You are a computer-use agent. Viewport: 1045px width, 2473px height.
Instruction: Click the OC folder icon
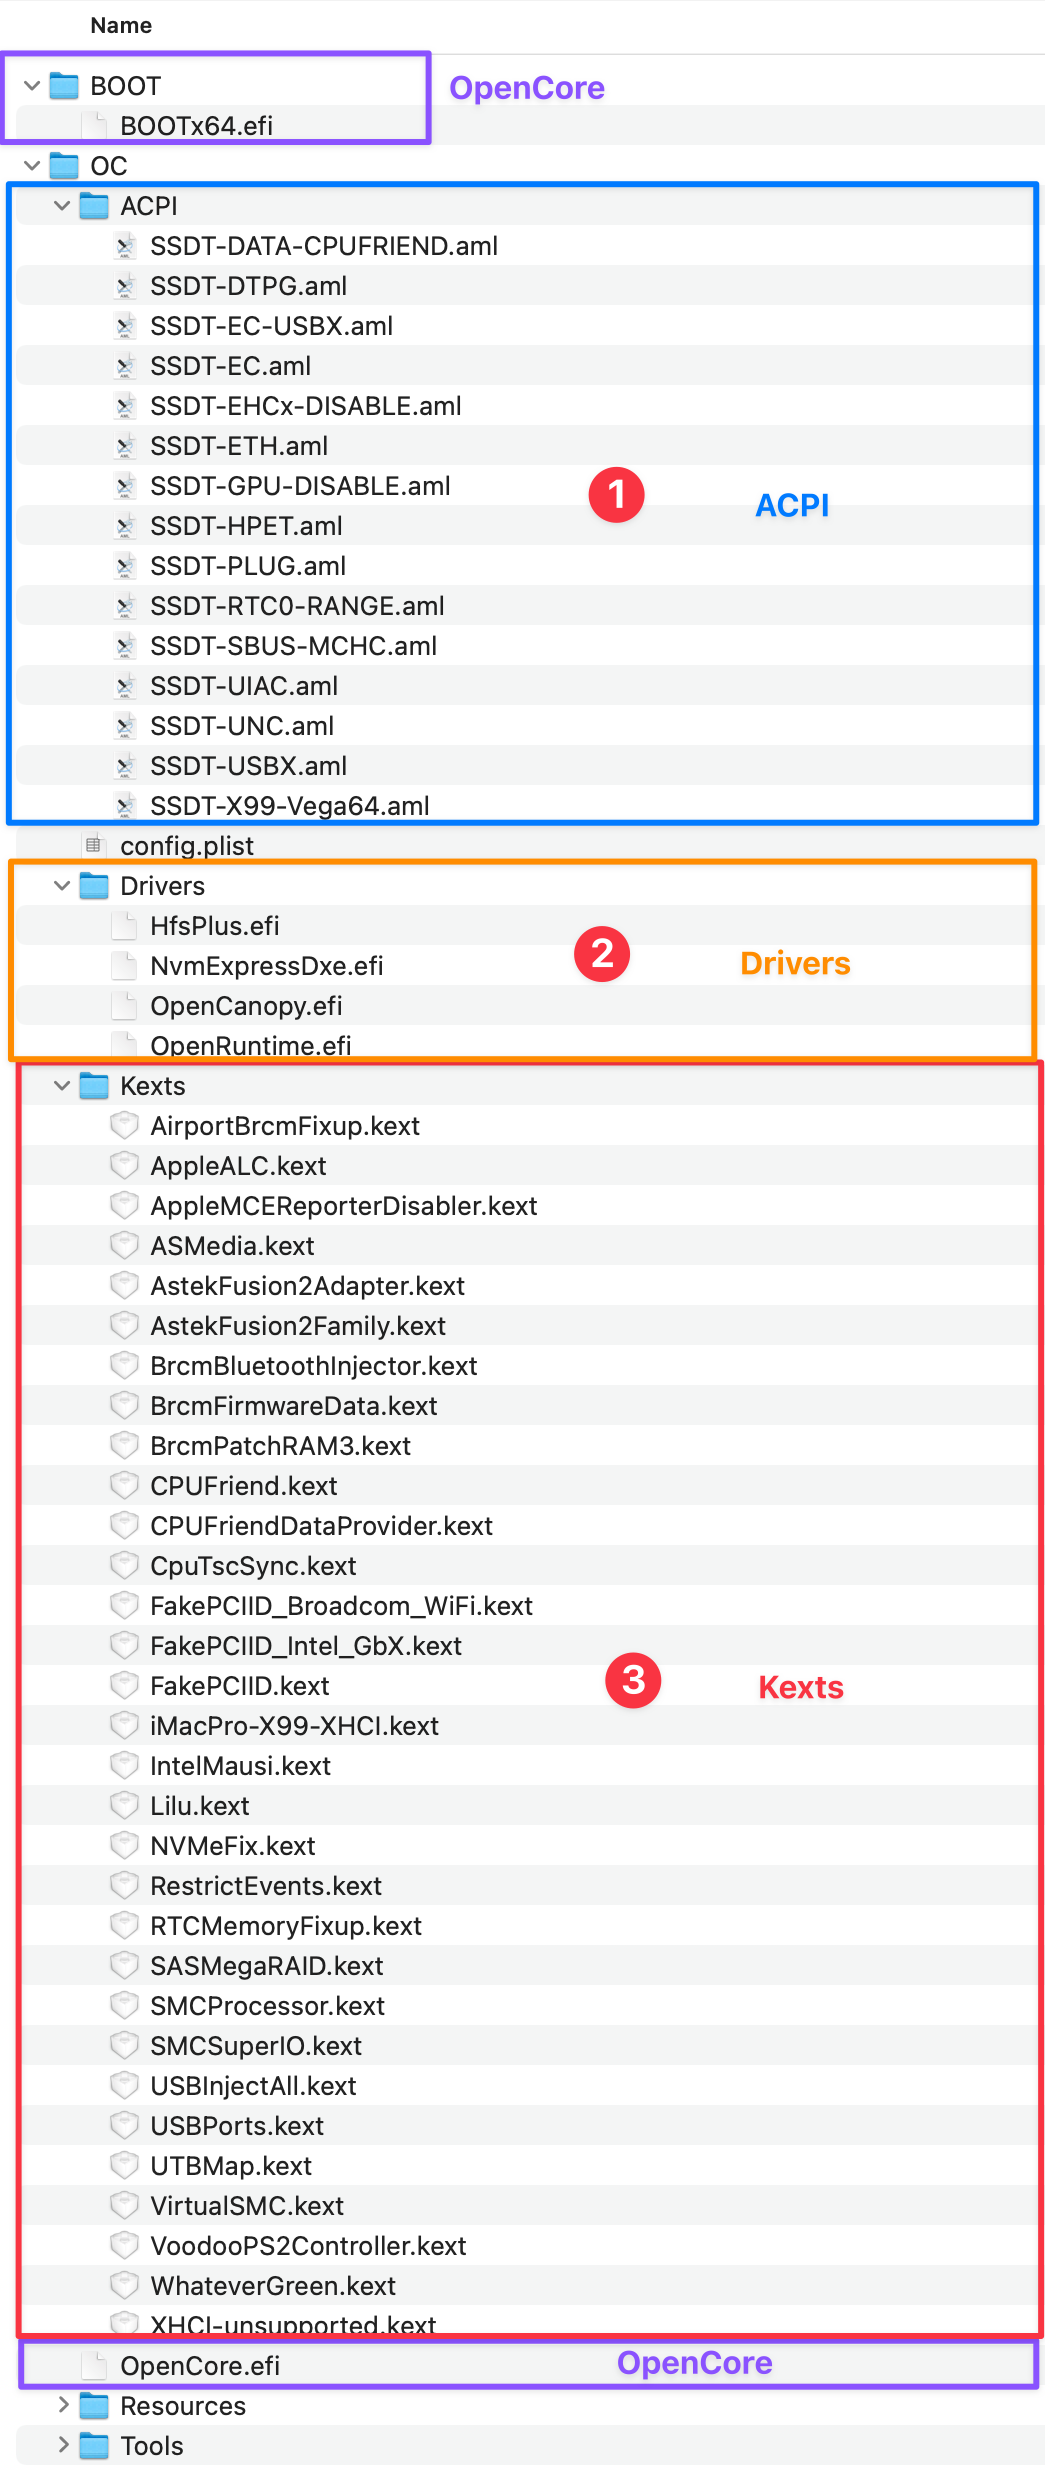coord(64,166)
